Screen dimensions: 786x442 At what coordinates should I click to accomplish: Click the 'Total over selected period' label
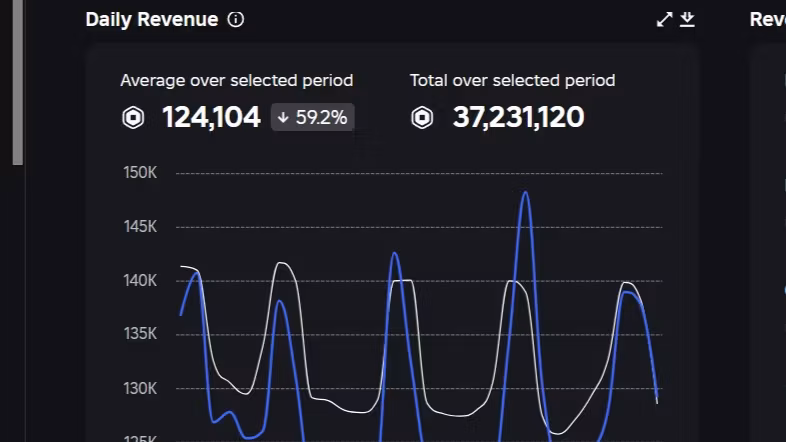512,80
